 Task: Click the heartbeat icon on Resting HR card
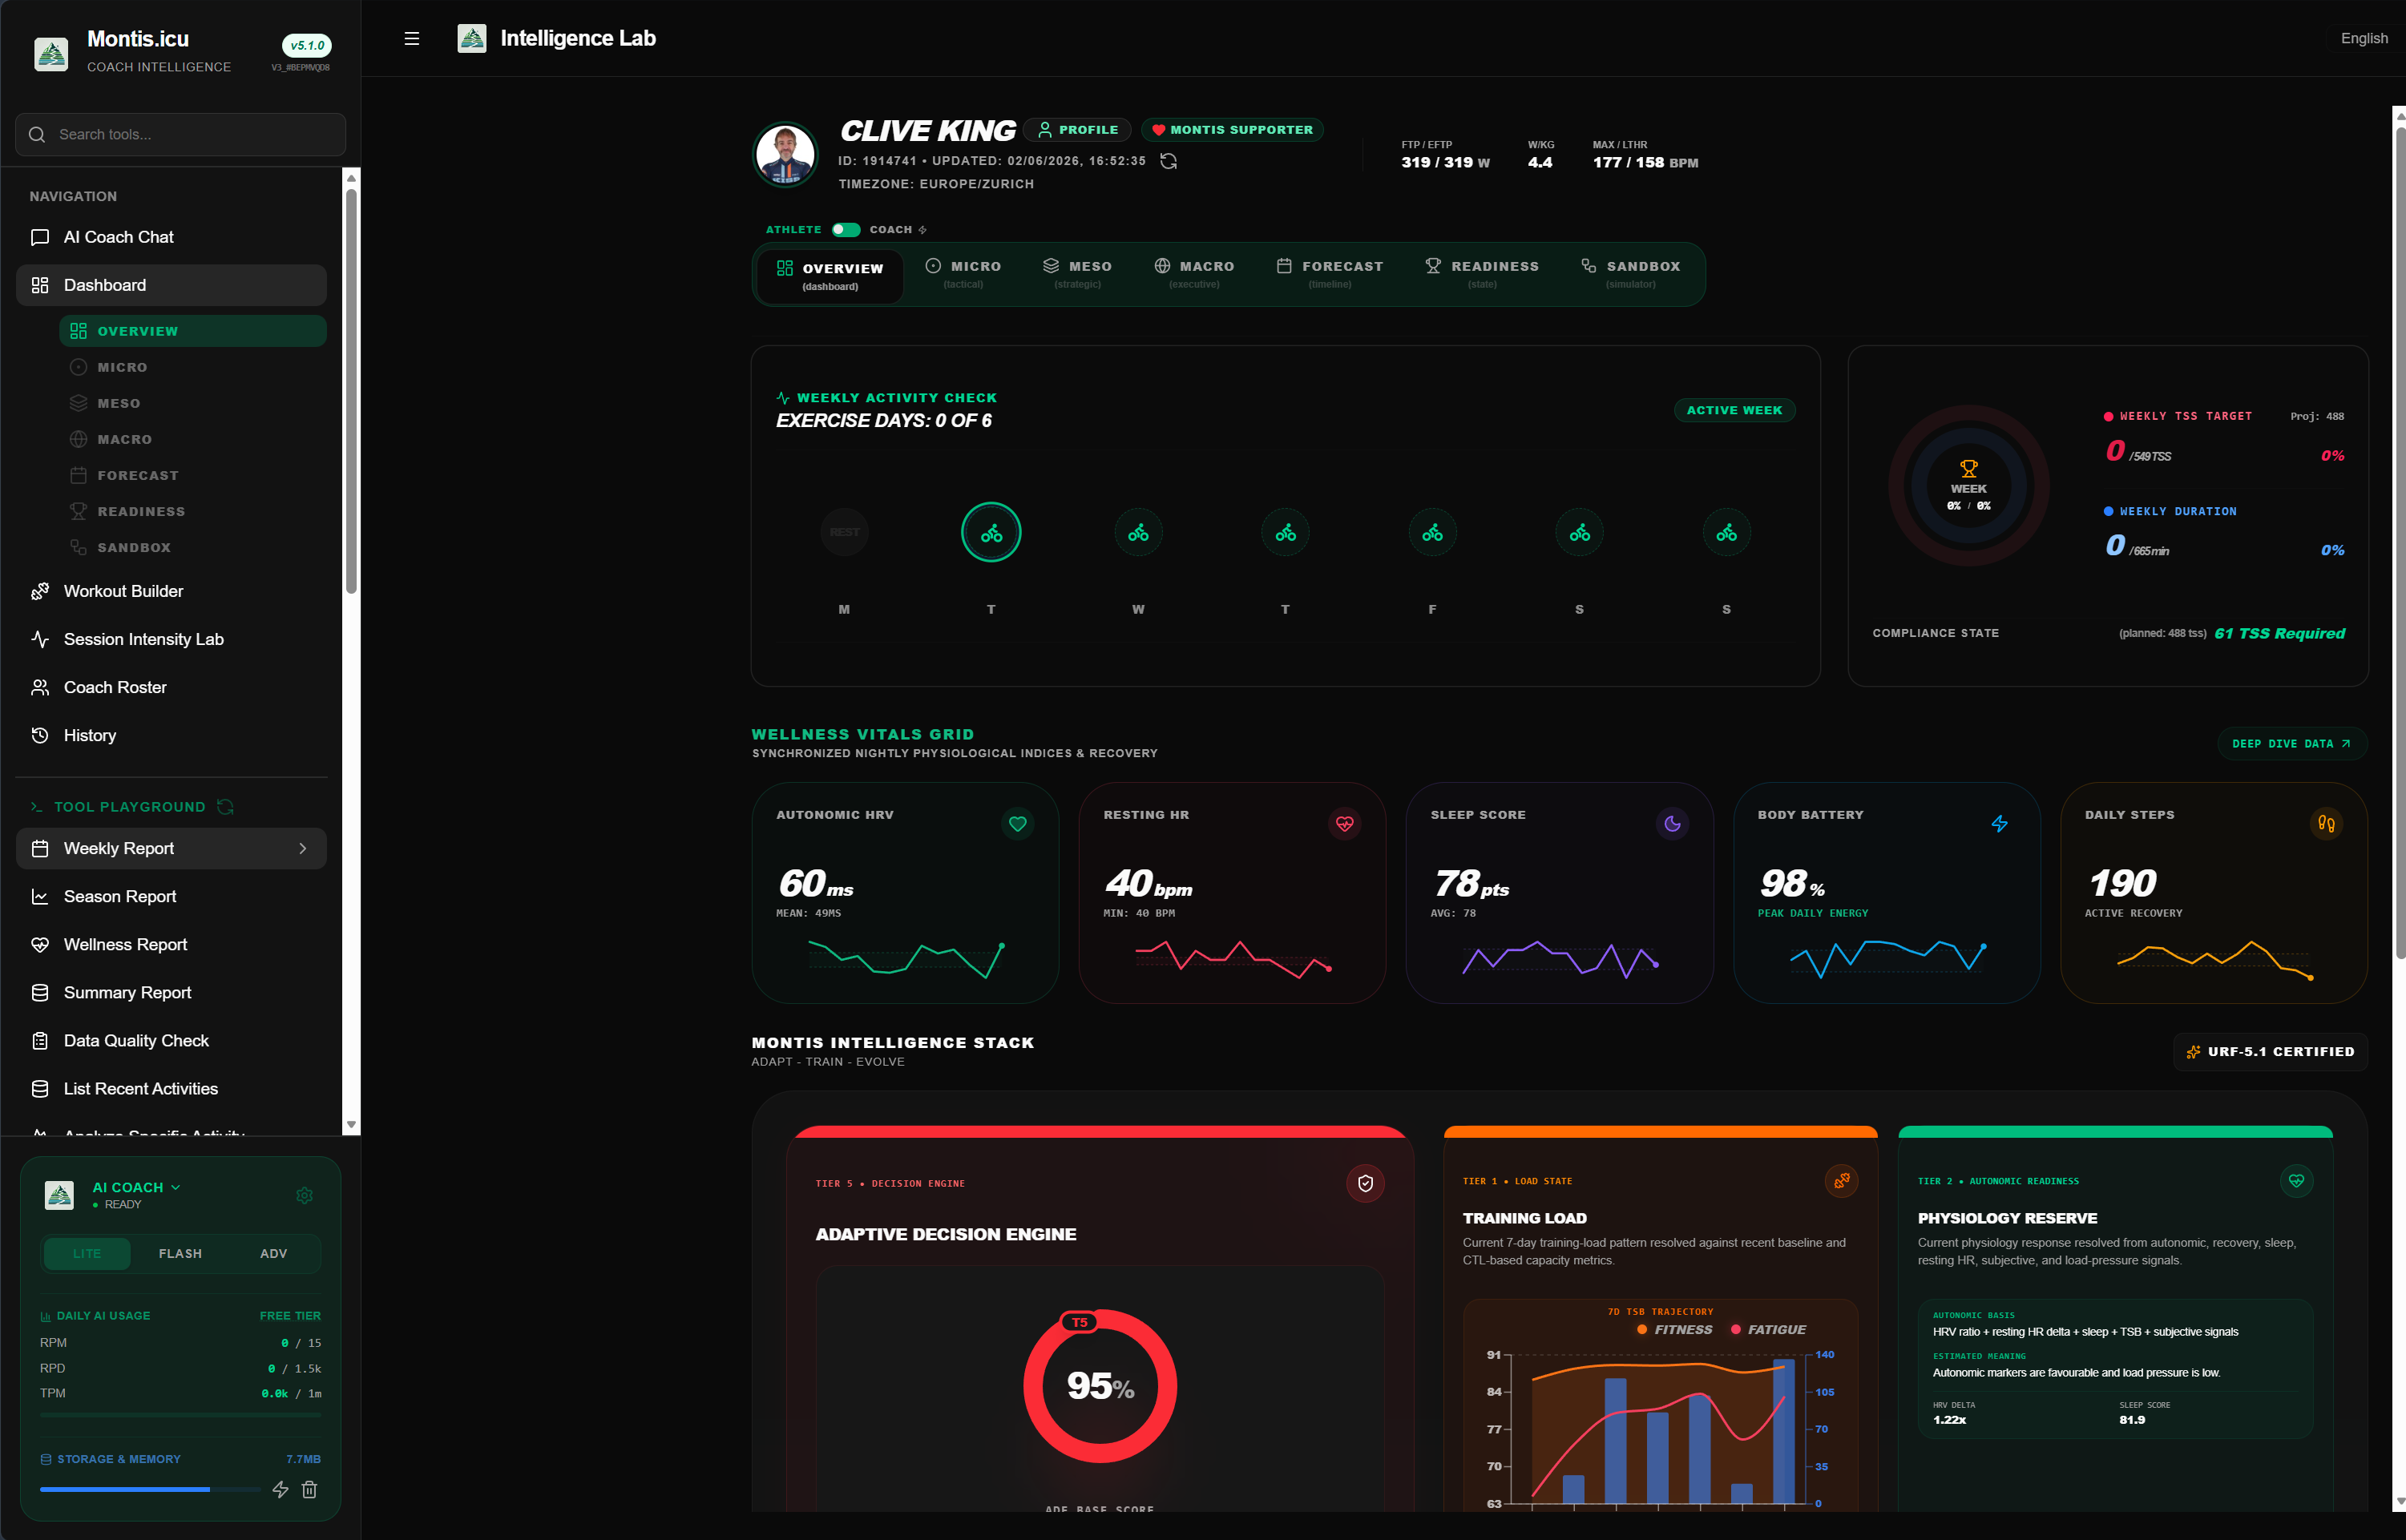click(1344, 823)
